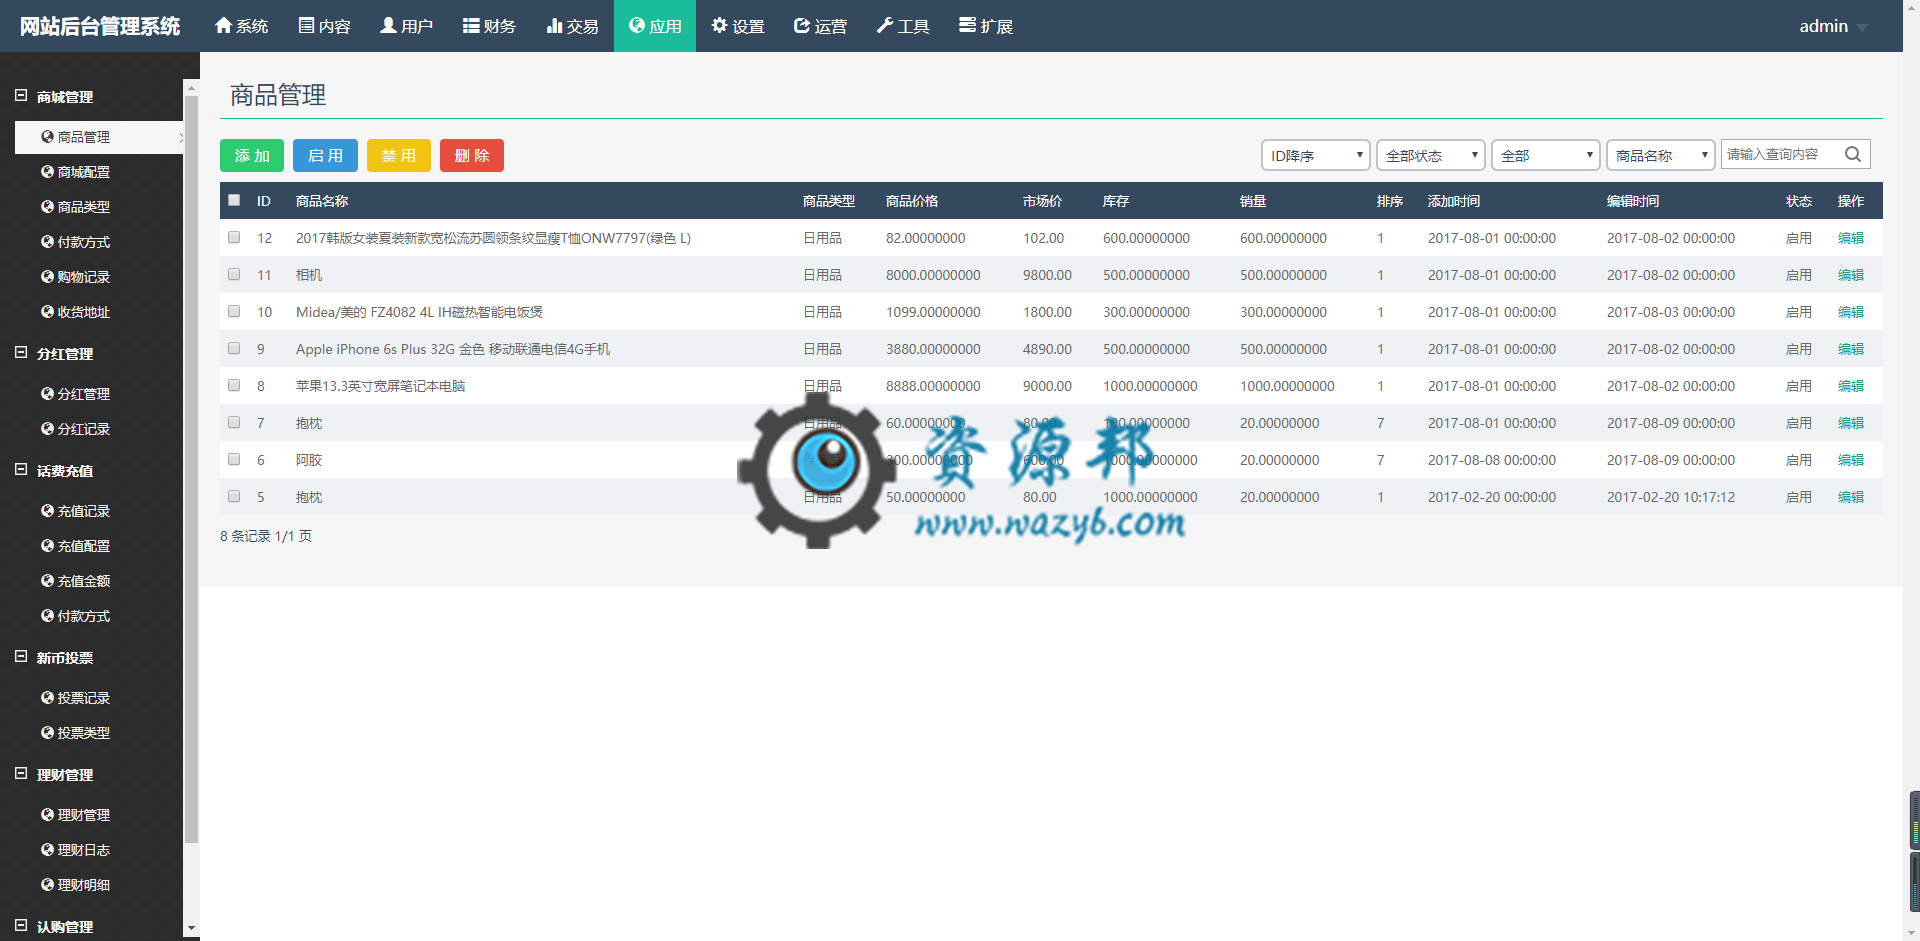Viewport: 1920px width, 941px height.
Task: Click the home icon next to 系统
Action: (x=223, y=25)
